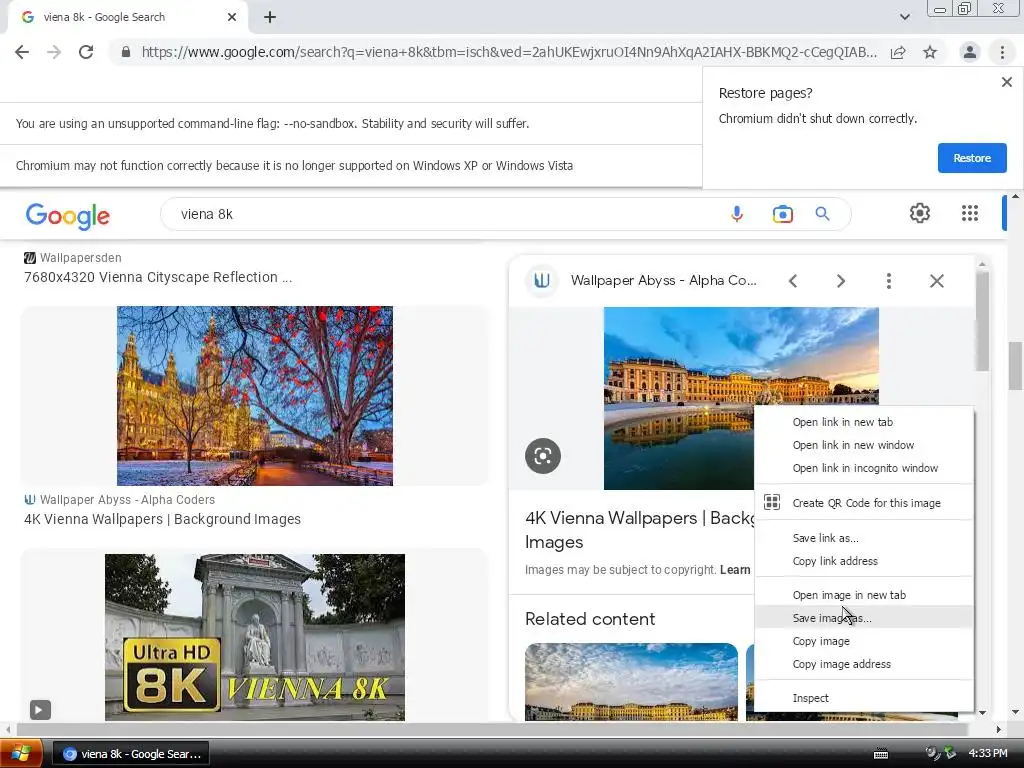
Task: Click the 'Learn' more copyright link
Action: click(x=735, y=569)
